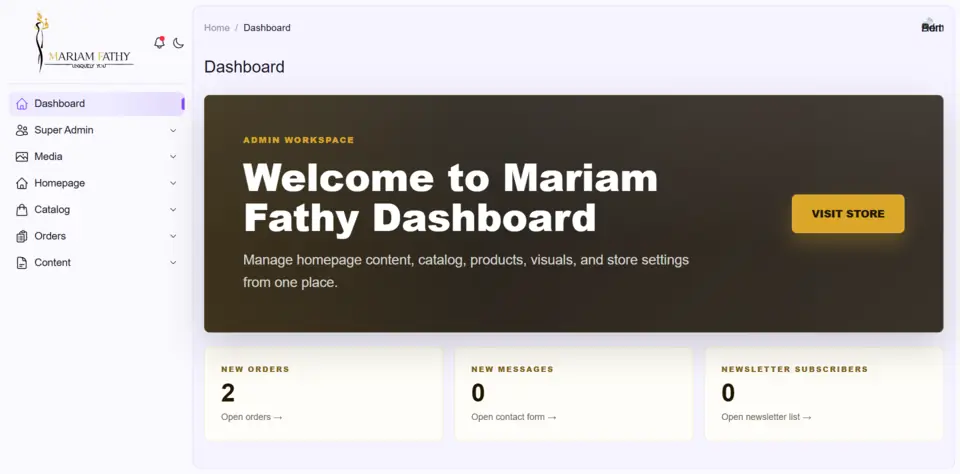Viewport: 960px width, 474px height.
Task: Expand the Orders chevron
Action: (173, 236)
